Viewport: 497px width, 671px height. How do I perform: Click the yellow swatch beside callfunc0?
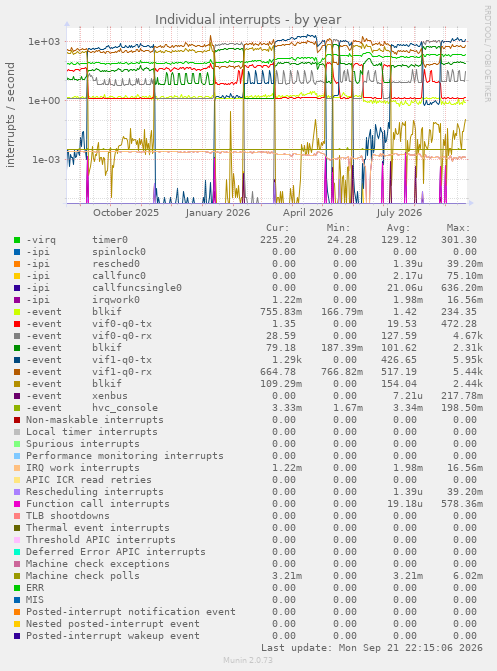pos(17,276)
